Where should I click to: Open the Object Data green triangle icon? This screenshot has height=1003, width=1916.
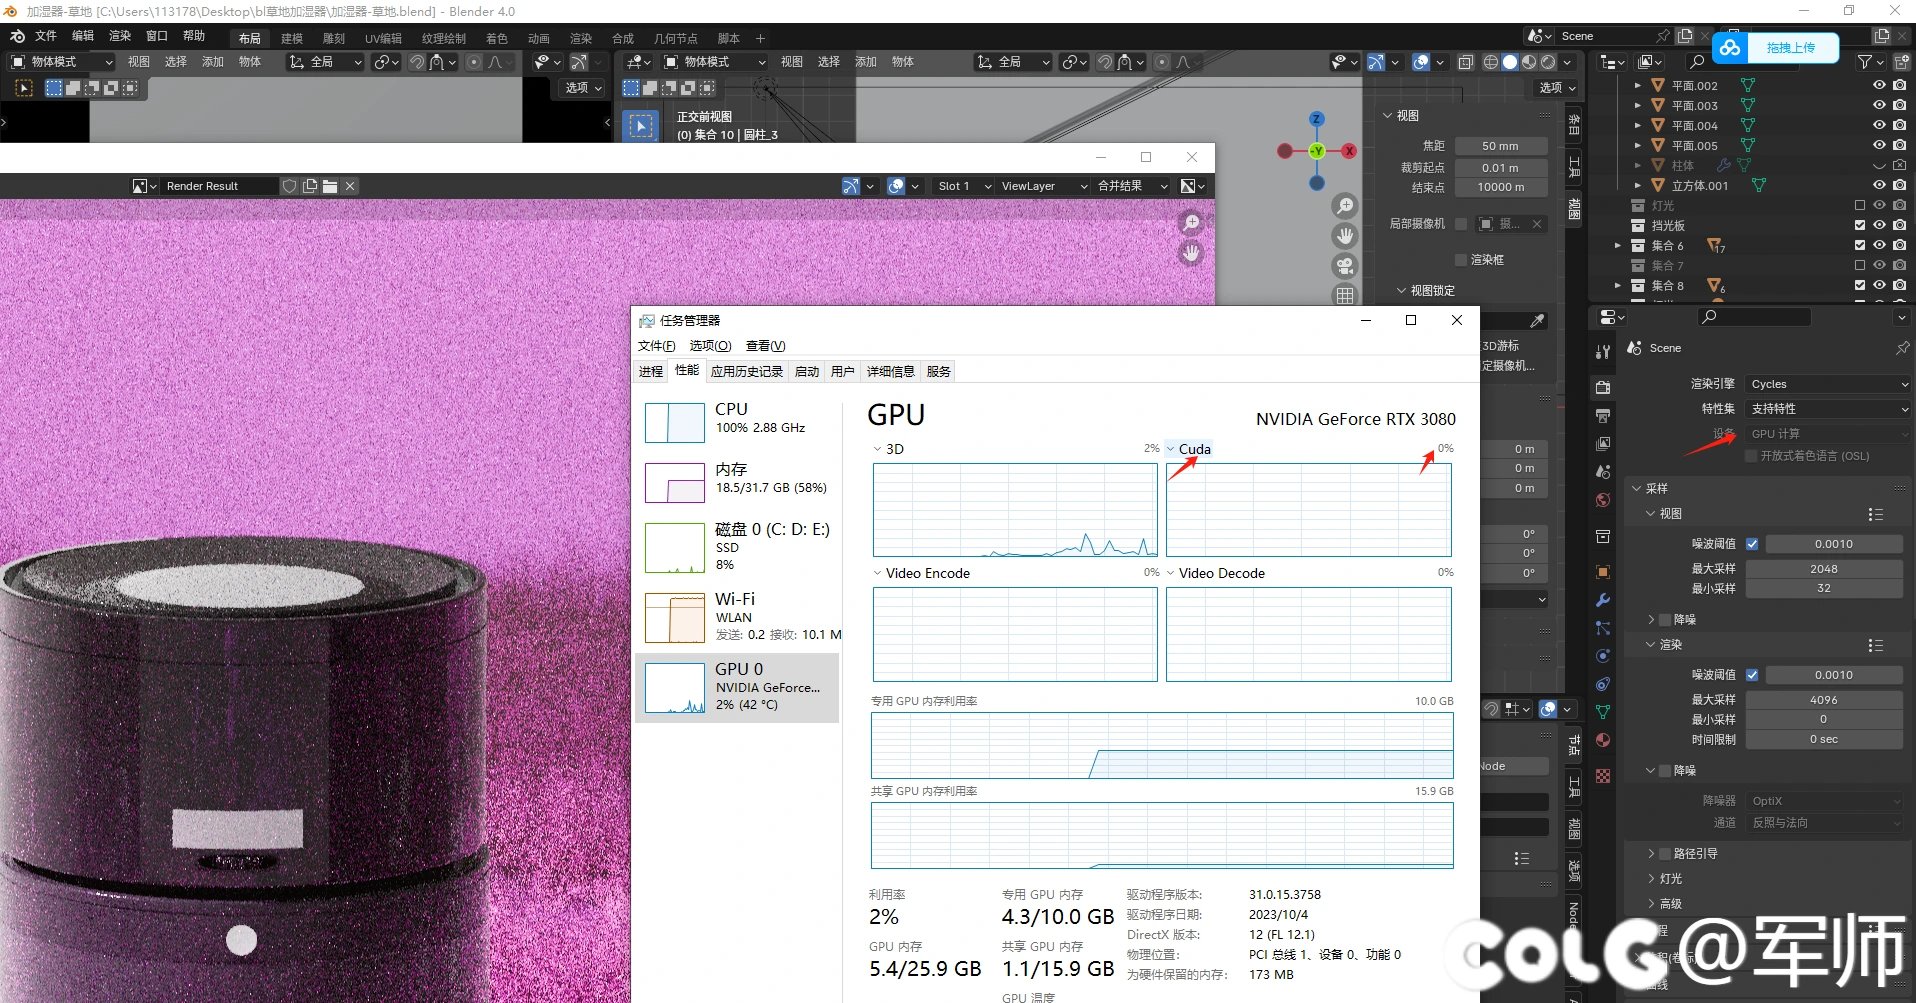click(x=1603, y=712)
